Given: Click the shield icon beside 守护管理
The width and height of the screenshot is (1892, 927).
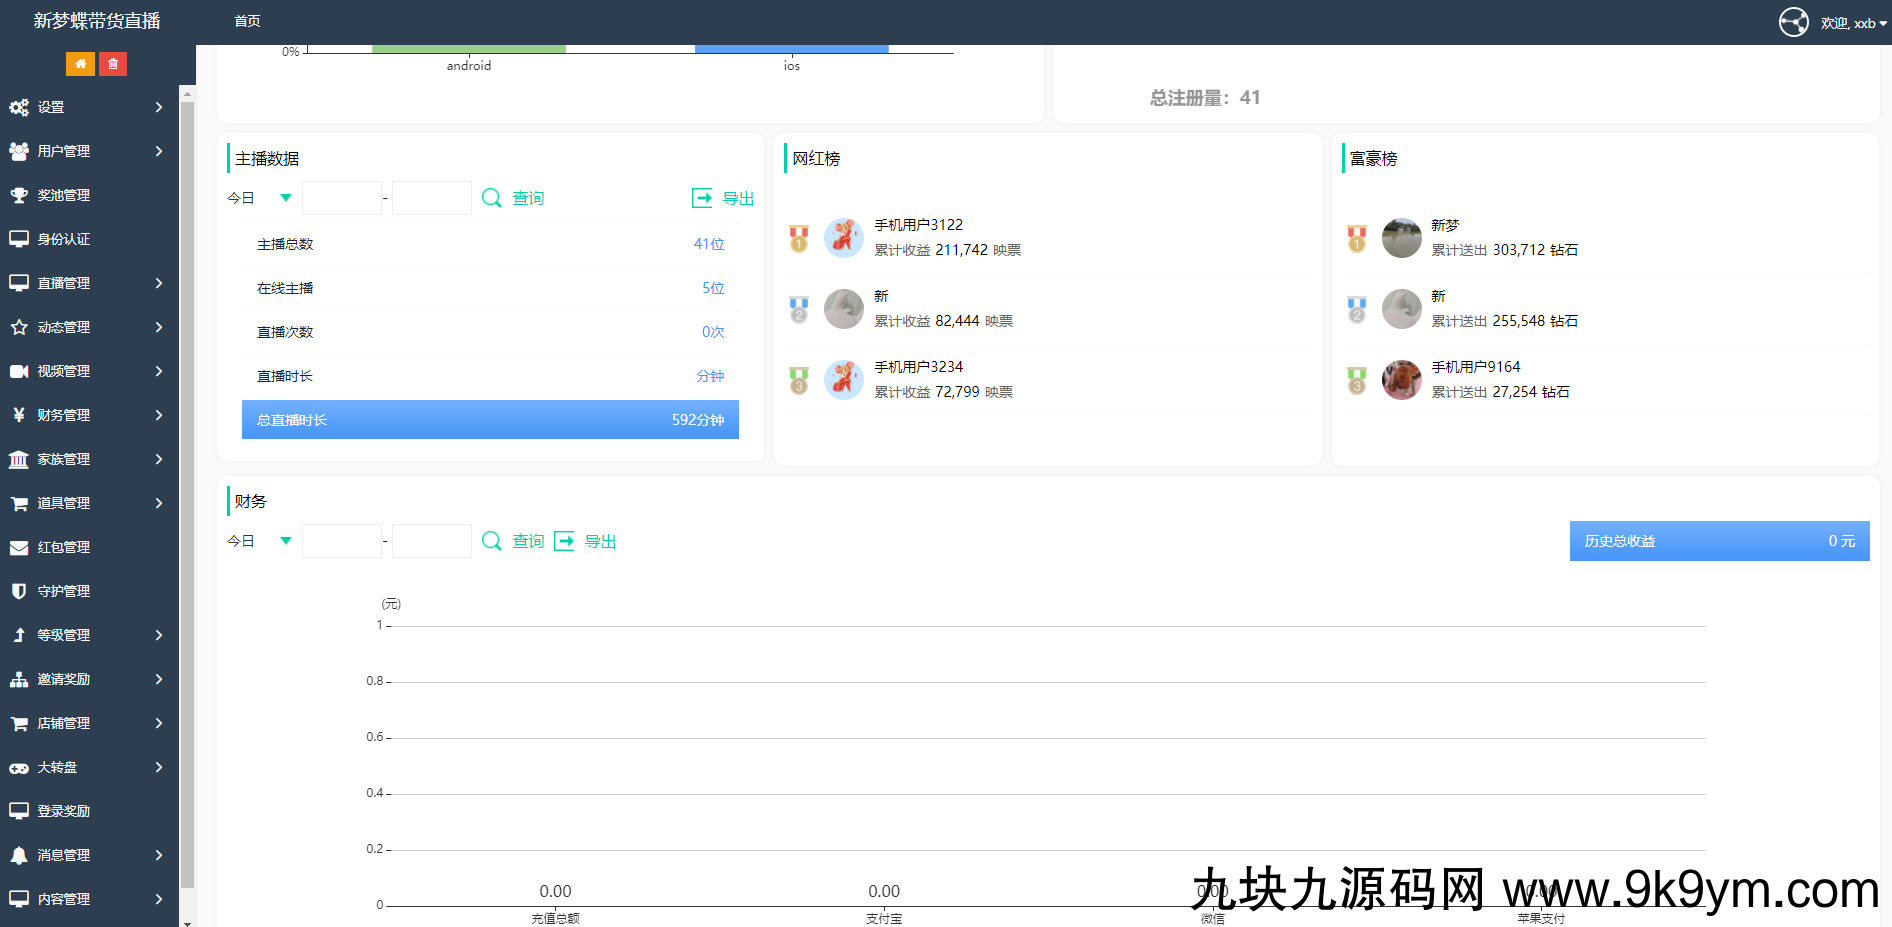Looking at the screenshot, I should coord(19,591).
